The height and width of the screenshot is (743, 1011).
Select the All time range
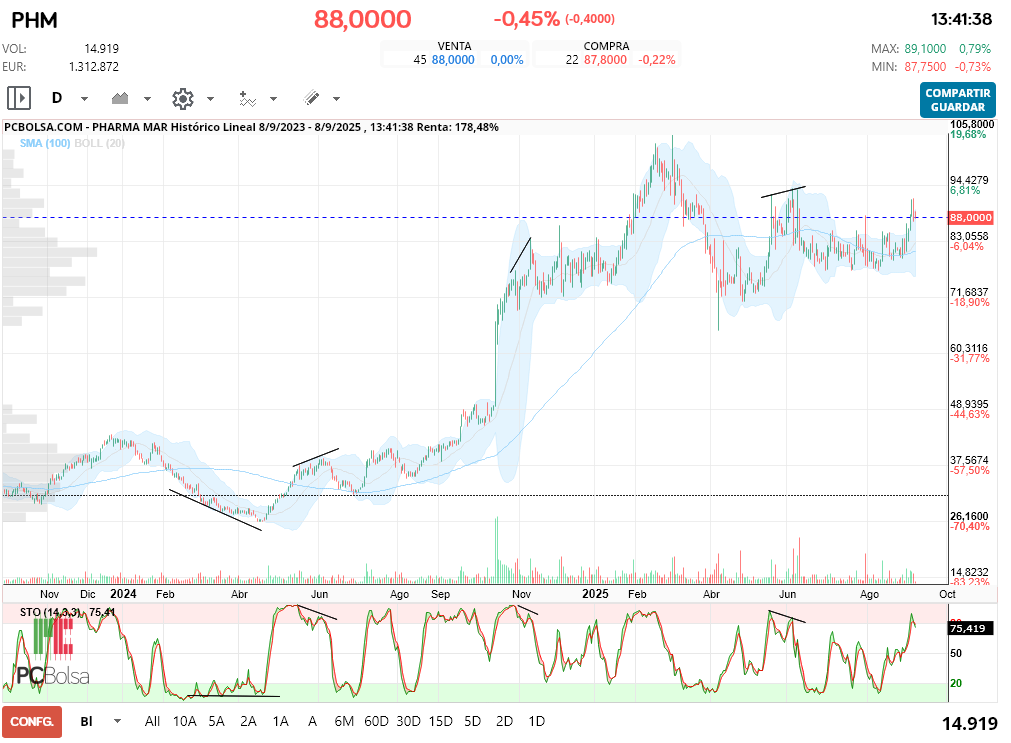coord(152,722)
